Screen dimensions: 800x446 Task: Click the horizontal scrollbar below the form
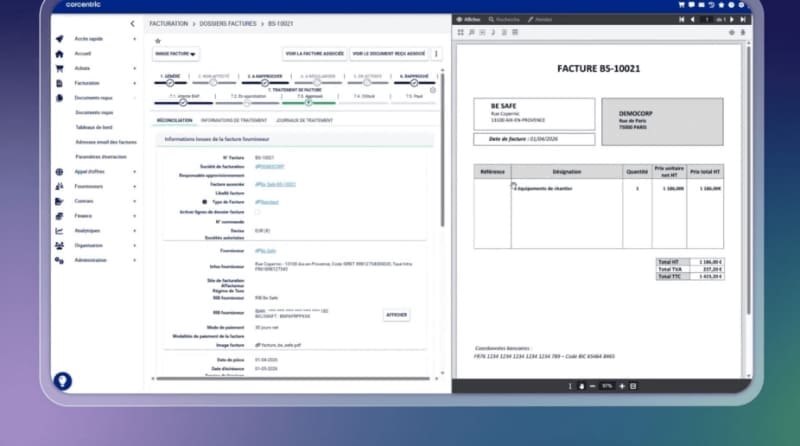(x=293, y=379)
